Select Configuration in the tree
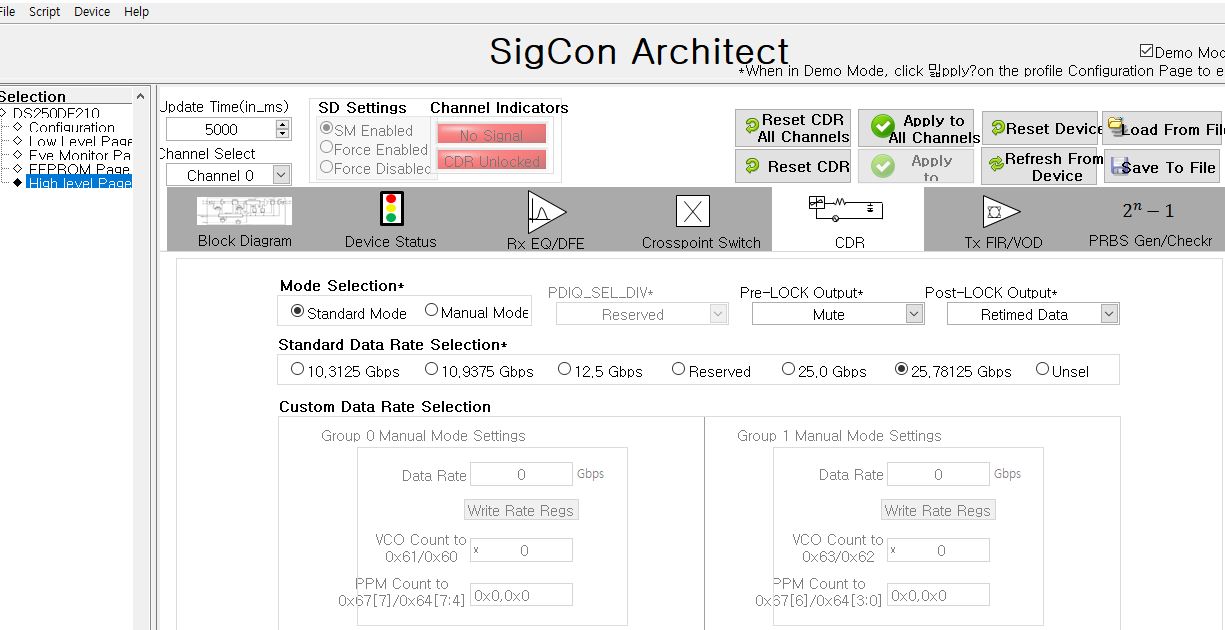Viewport: 1225px width, 630px height. pos(71,127)
